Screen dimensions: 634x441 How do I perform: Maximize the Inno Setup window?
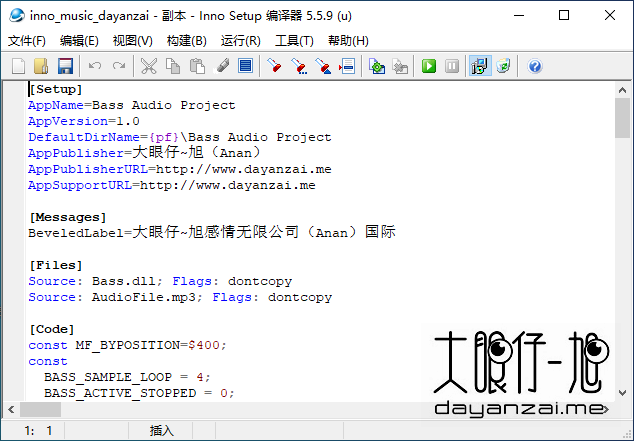pos(564,16)
